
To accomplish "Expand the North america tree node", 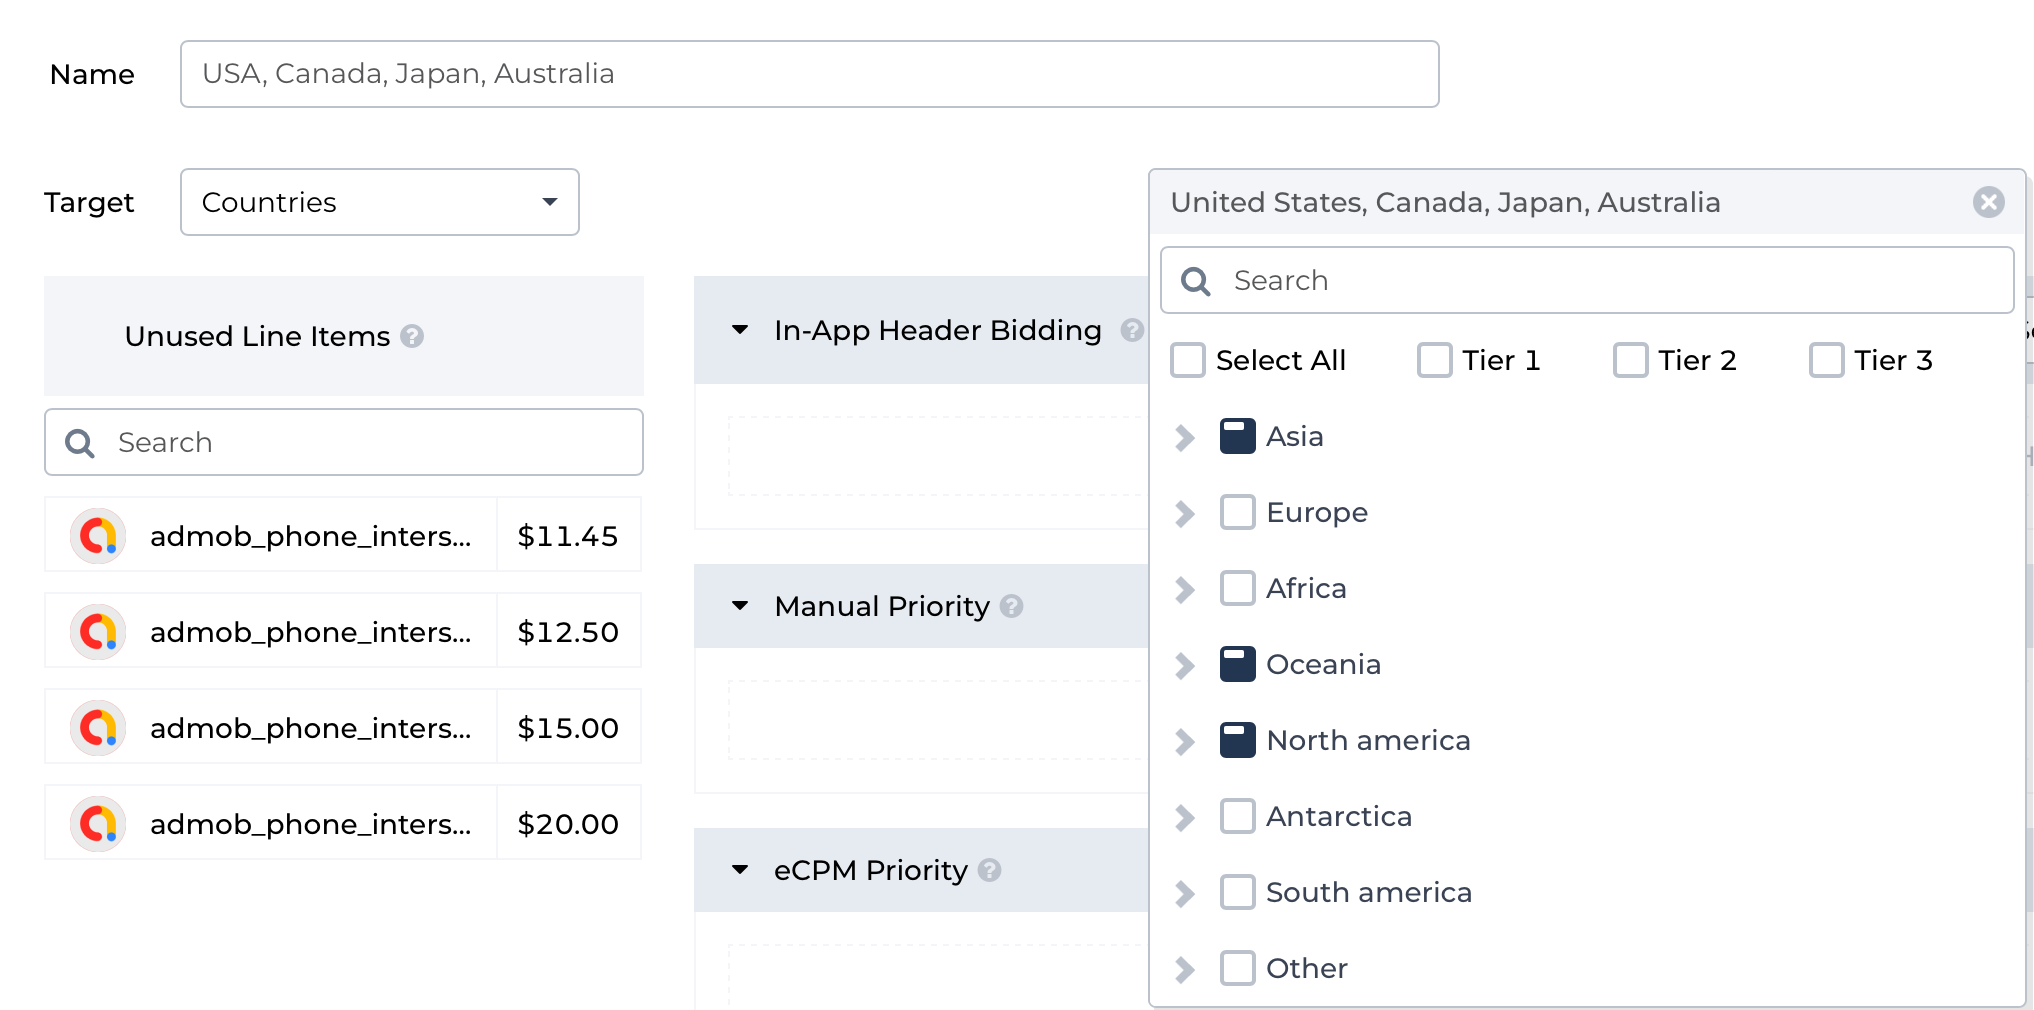I will pos(1185,741).
